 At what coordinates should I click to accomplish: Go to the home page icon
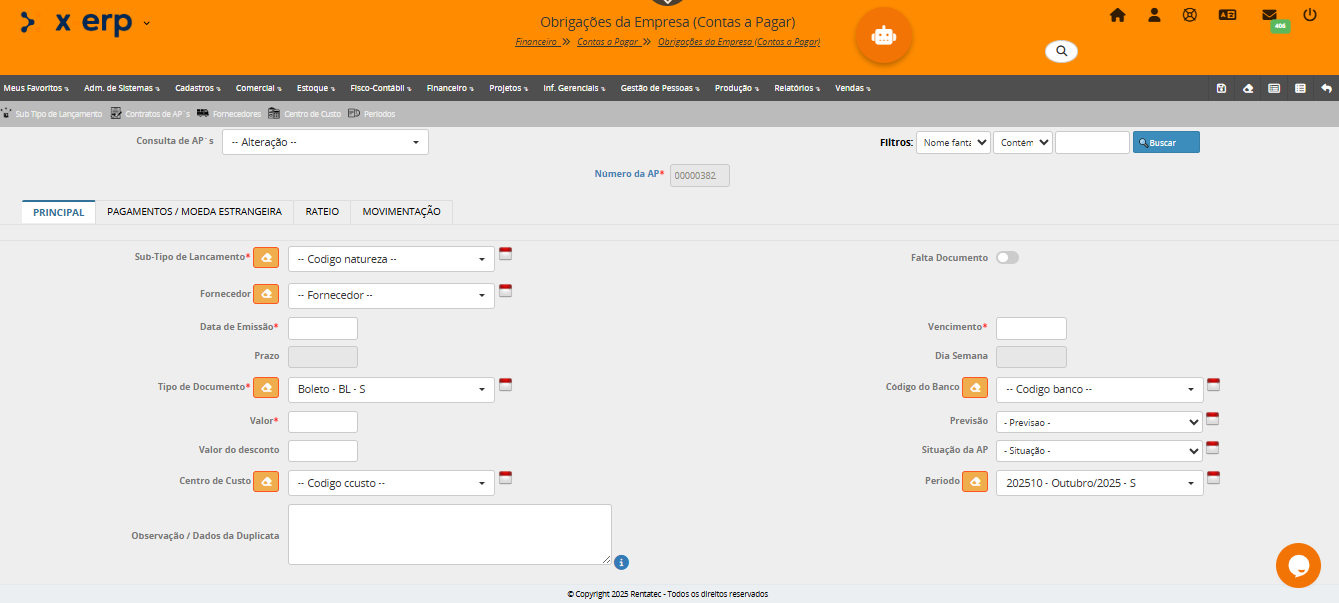tap(1117, 15)
